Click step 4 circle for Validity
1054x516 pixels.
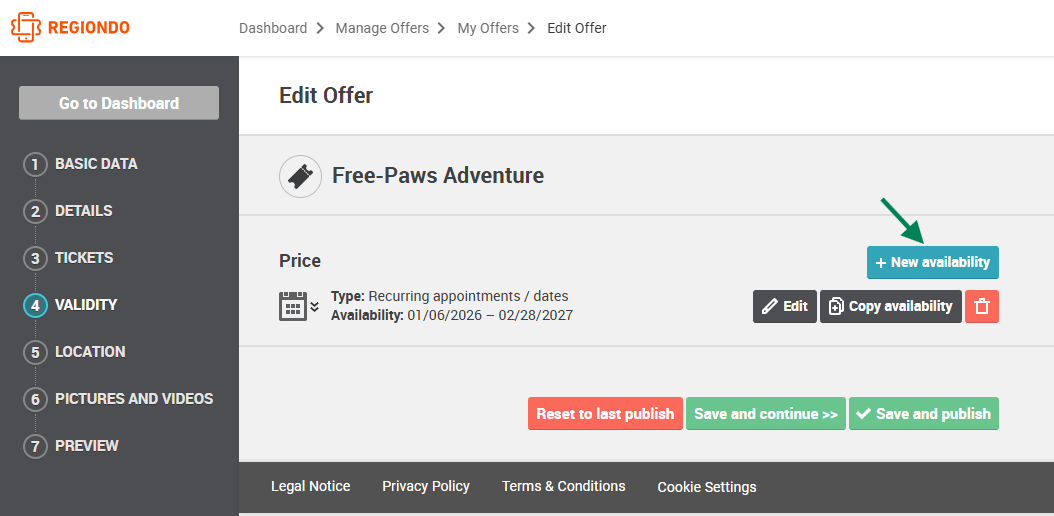(x=35, y=306)
